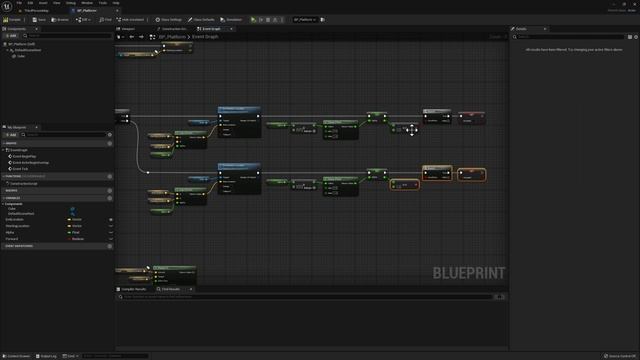Toggle Forward variable visibility eye

coord(111,239)
